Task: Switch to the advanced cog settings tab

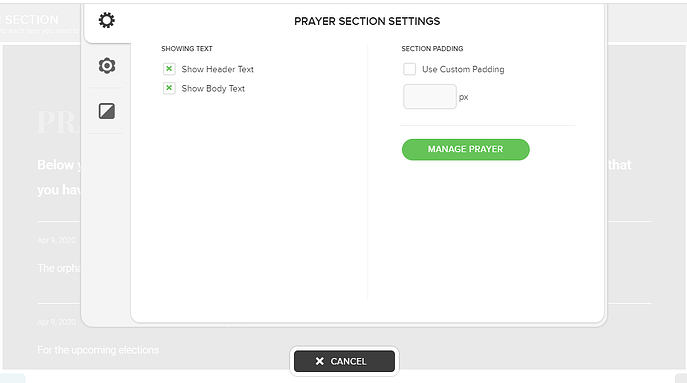Action: [x=106, y=66]
